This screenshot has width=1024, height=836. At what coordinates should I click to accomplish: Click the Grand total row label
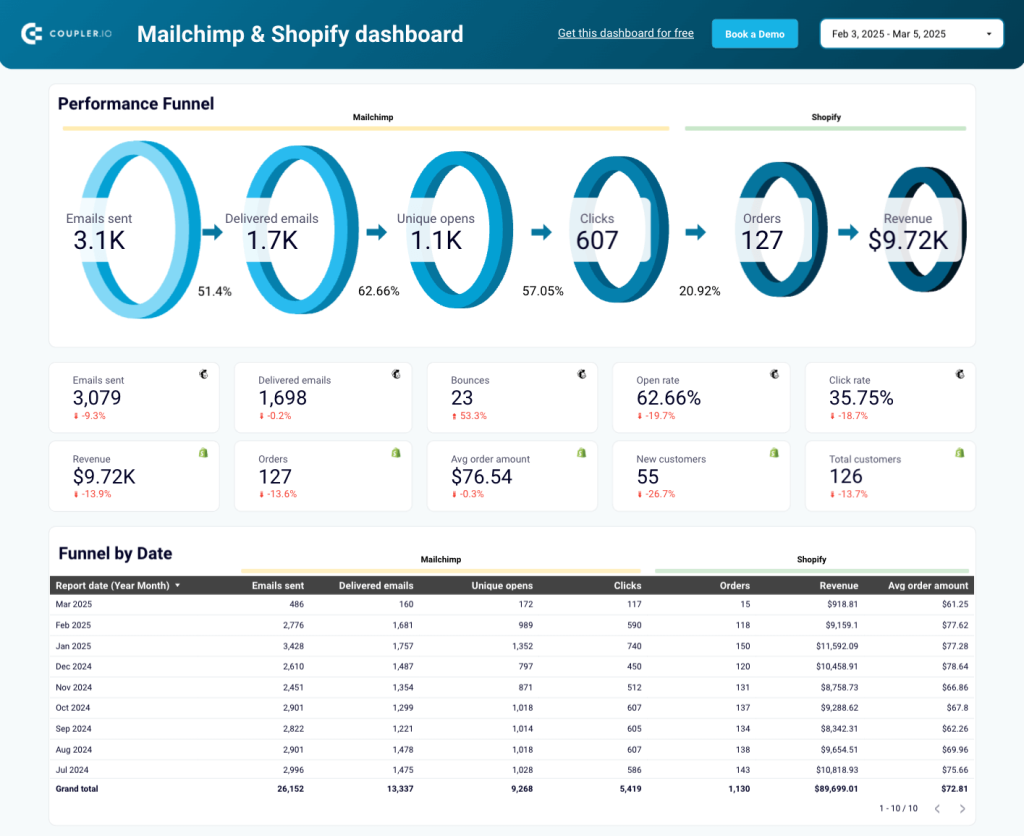coord(76,789)
